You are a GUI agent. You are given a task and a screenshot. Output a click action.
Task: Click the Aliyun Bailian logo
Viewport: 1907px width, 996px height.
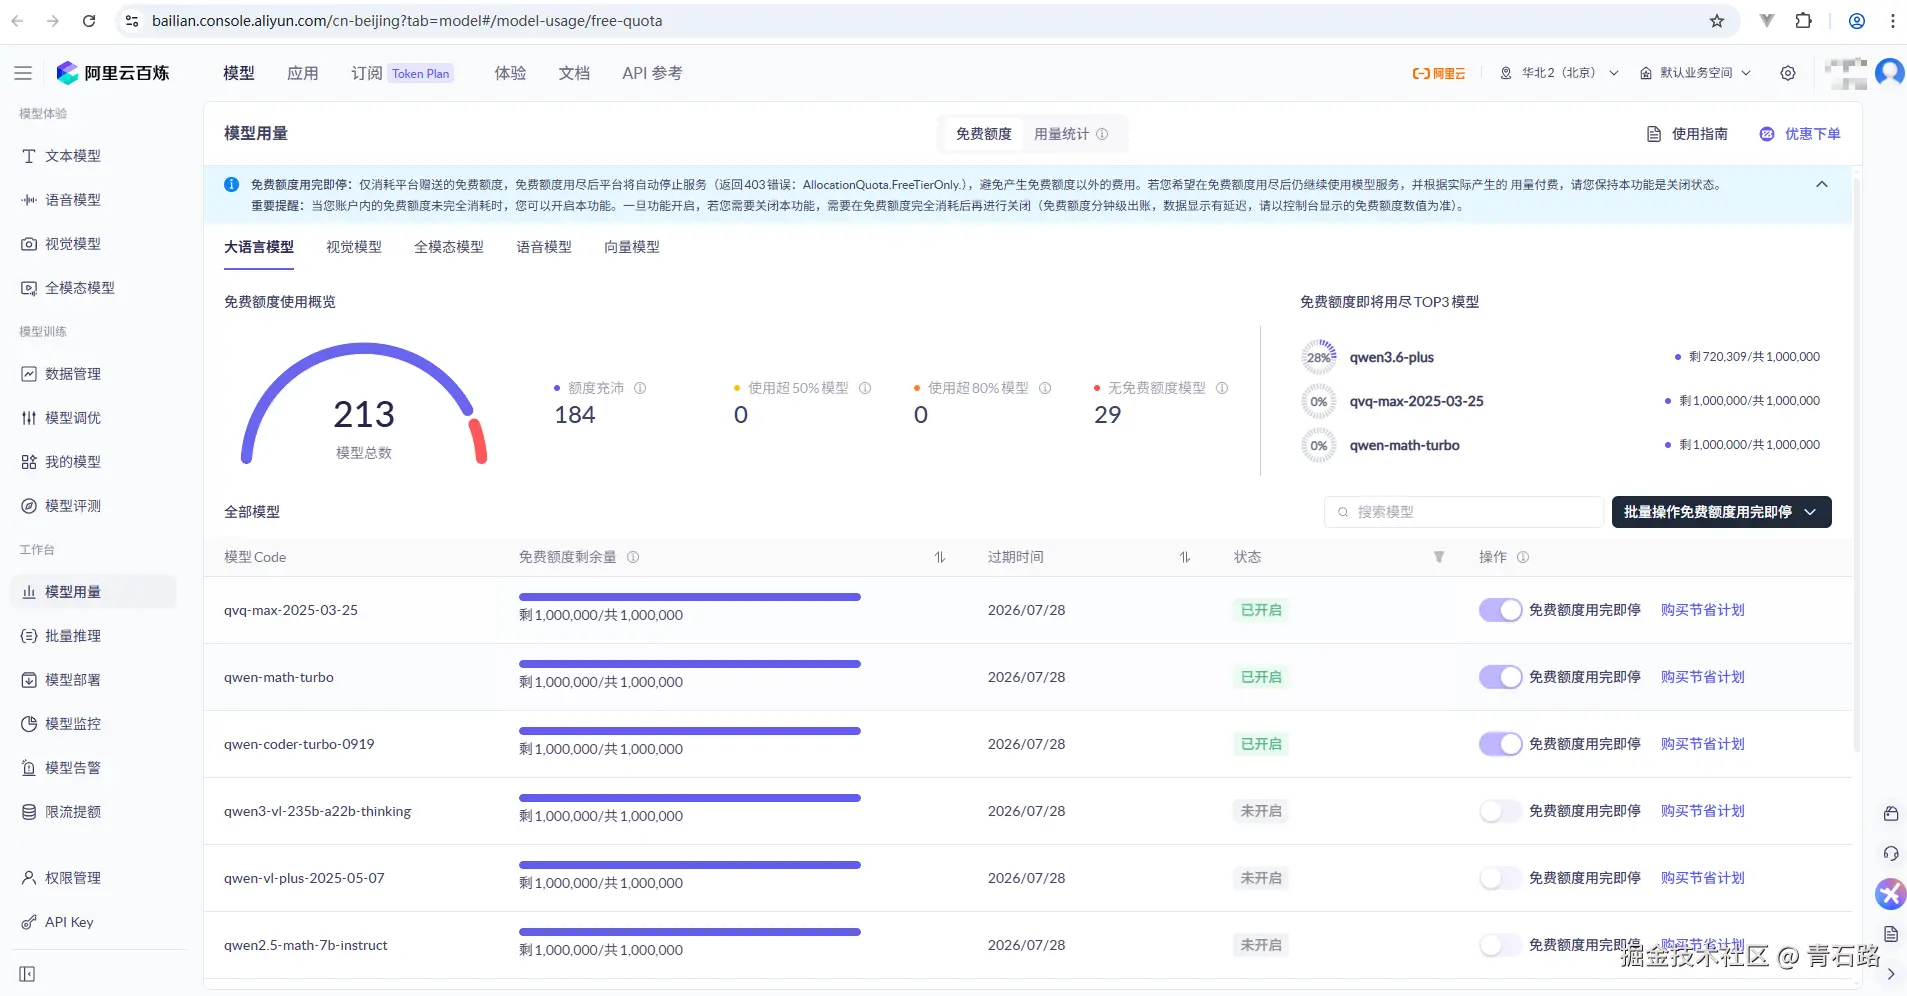[113, 73]
